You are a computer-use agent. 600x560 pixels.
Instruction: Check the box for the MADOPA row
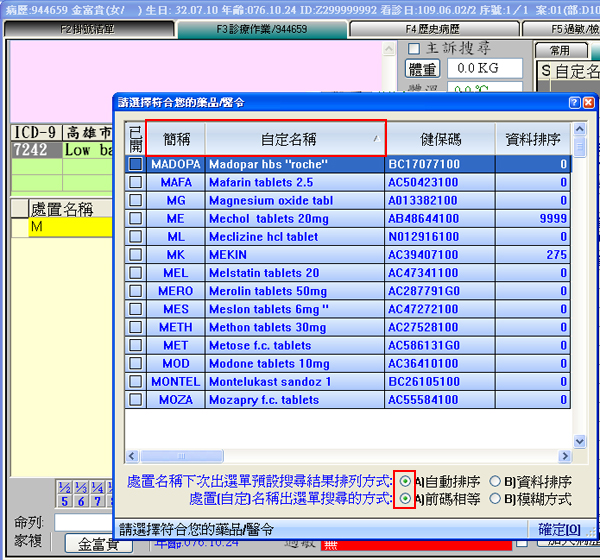pos(135,164)
